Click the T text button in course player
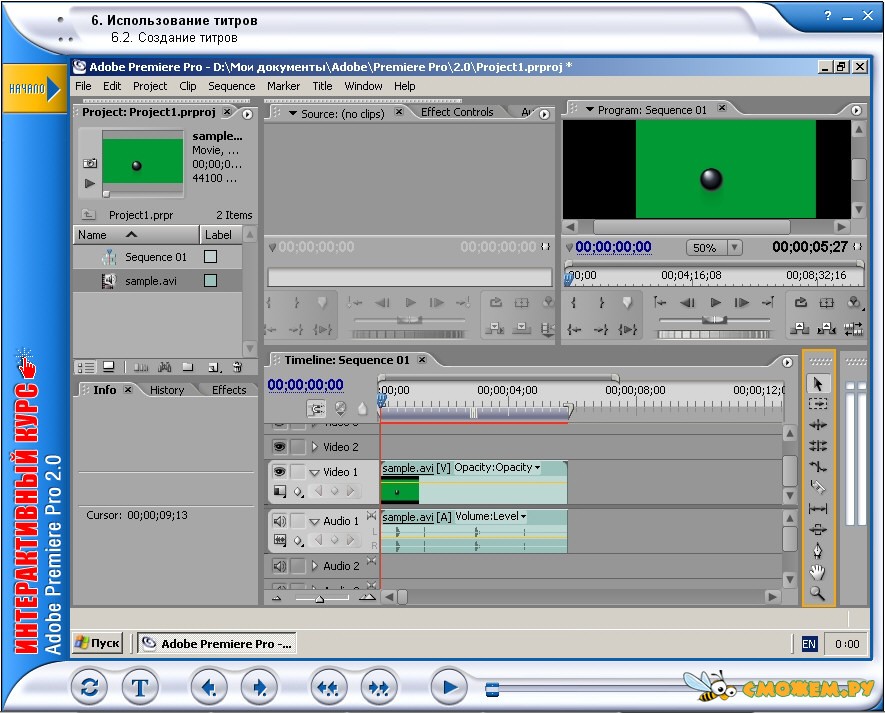The width and height of the screenshot is (885, 713). coord(140,687)
